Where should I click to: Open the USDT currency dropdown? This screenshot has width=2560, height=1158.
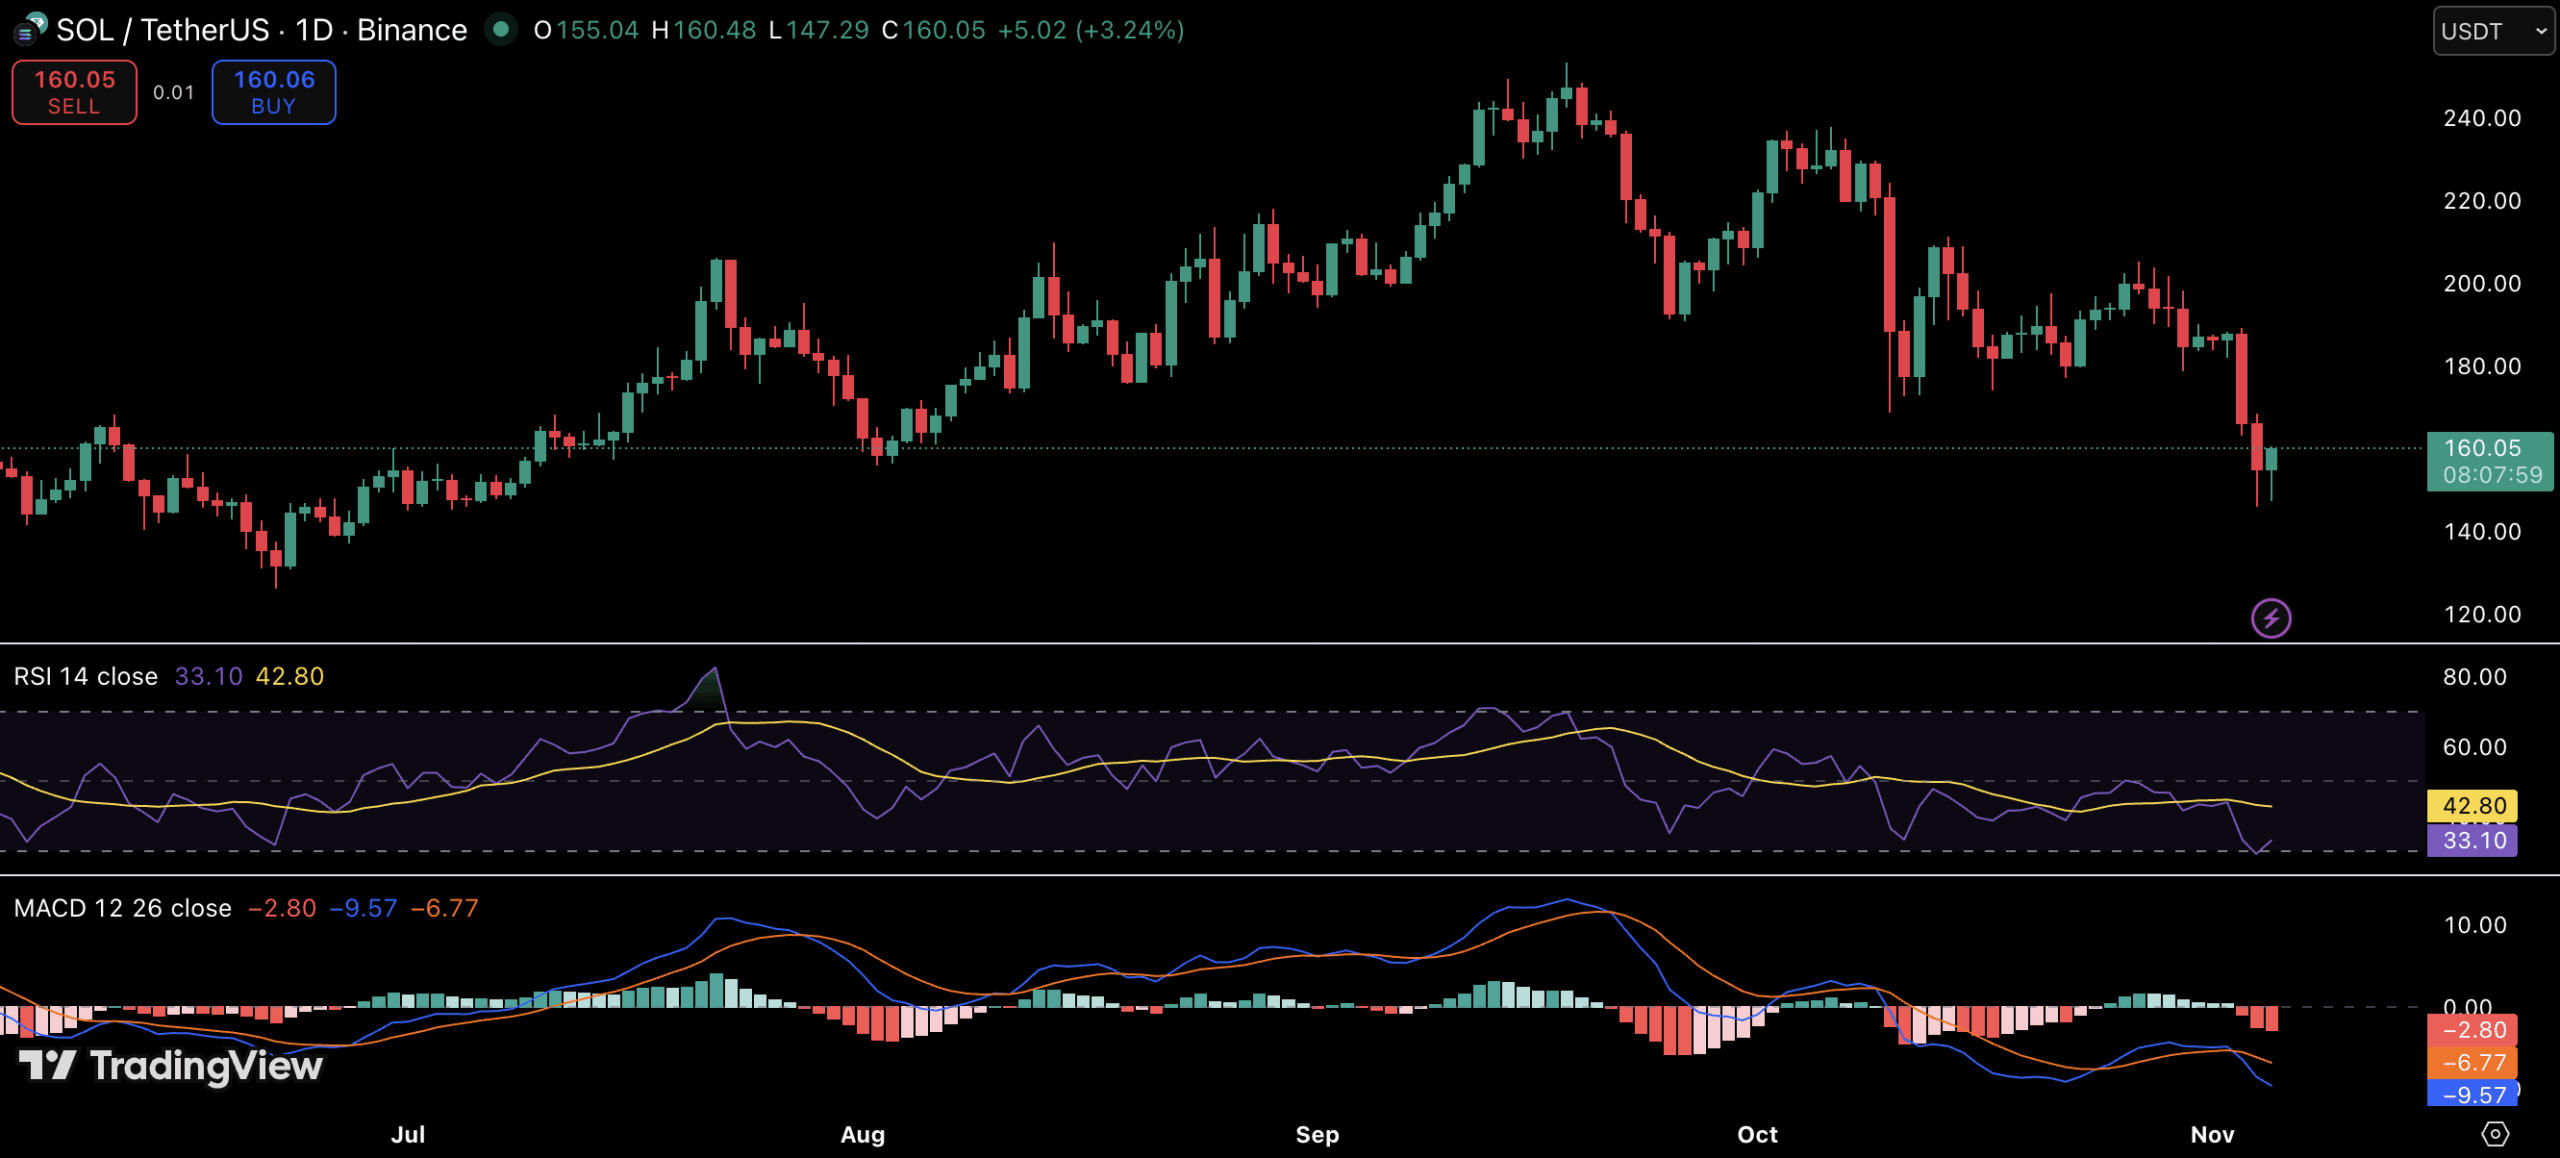pyautogui.click(x=2492, y=31)
